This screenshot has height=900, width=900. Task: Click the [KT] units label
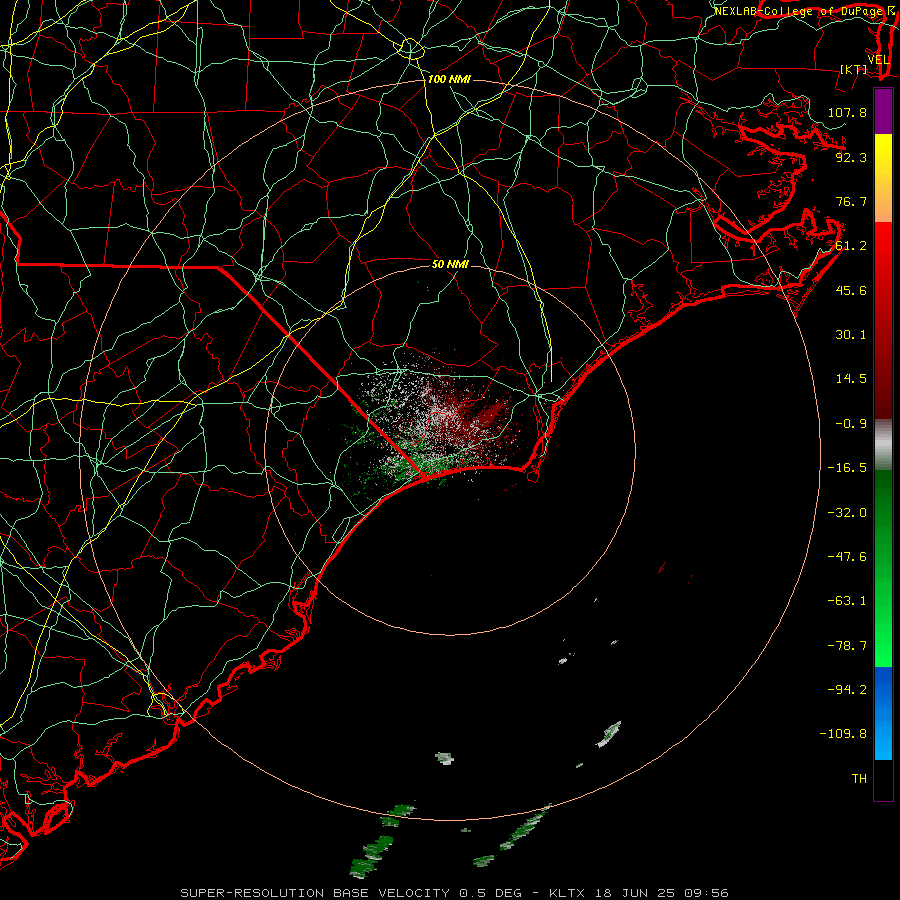854,69
